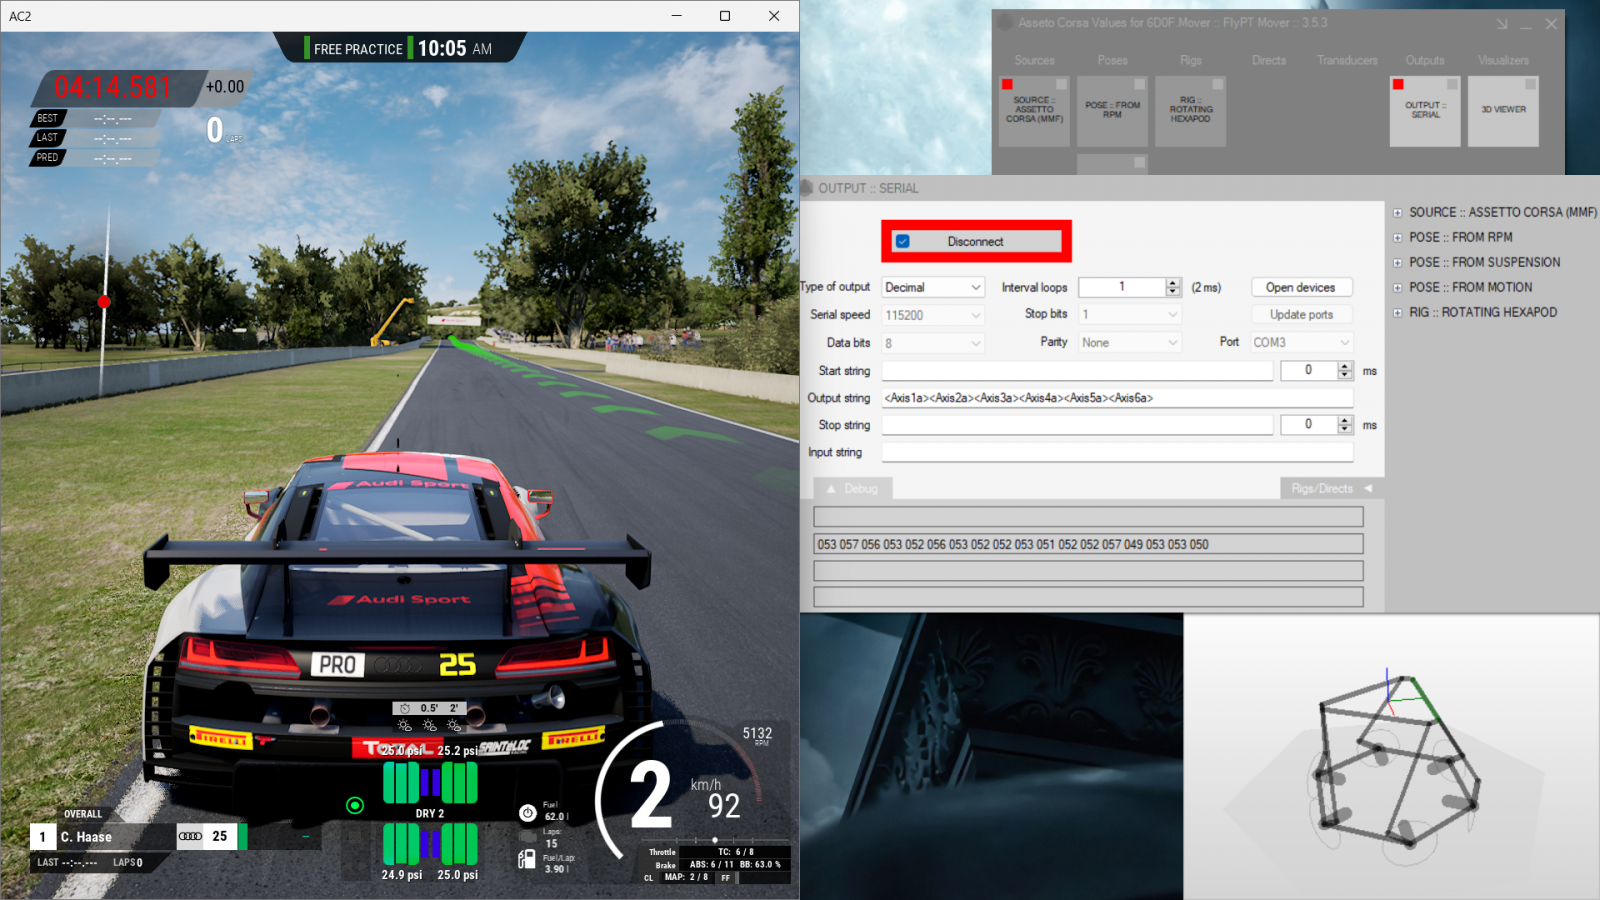The width and height of the screenshot is (1600, 900).
Task: Click the dock arrow icon in FlyPT Mover title bar
Action: coord(1501,24)
